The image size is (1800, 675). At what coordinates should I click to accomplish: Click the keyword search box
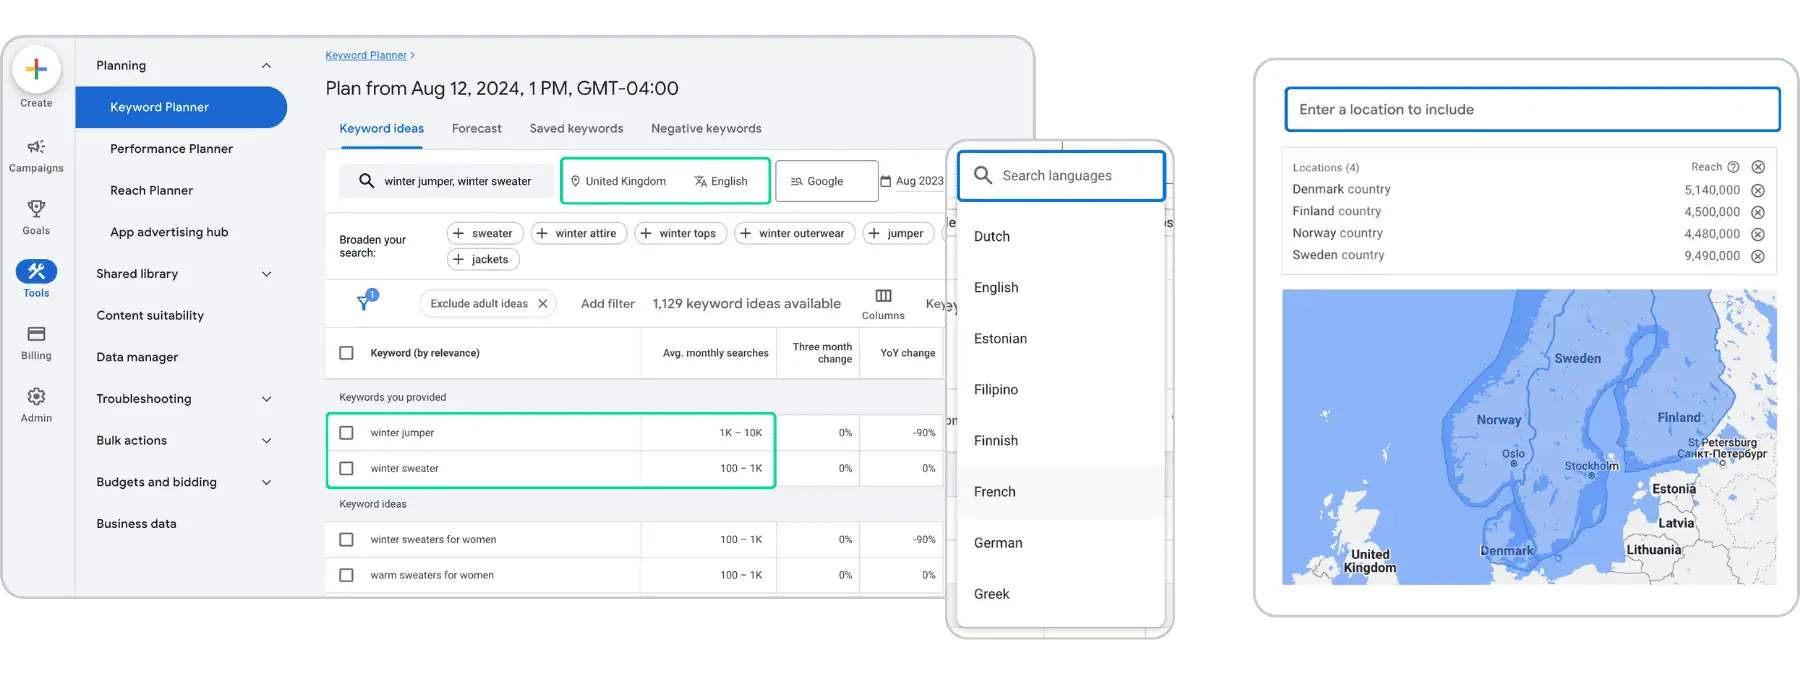coord(446,181)
